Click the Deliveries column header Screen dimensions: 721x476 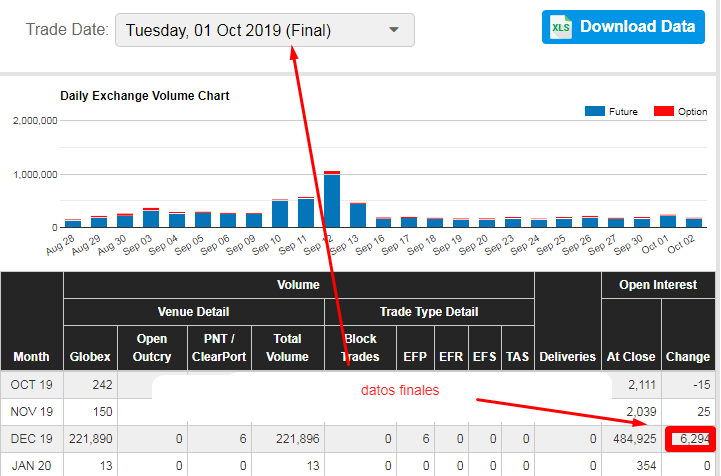coord(567,356)
